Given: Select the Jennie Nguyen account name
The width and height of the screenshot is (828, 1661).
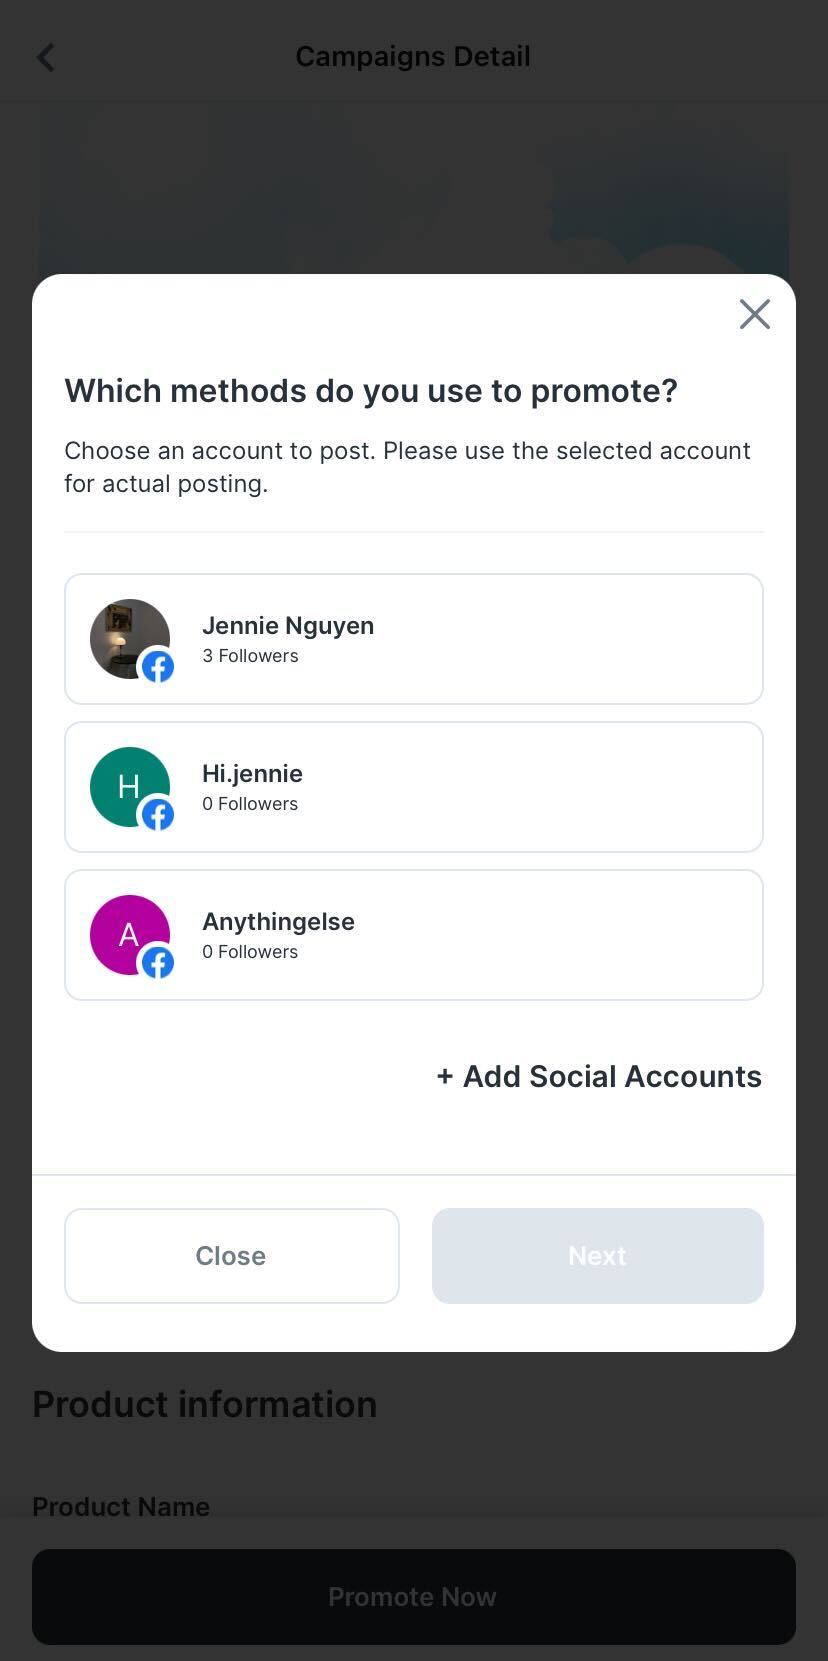Looking at the screenshot, I should click(288, 626).
